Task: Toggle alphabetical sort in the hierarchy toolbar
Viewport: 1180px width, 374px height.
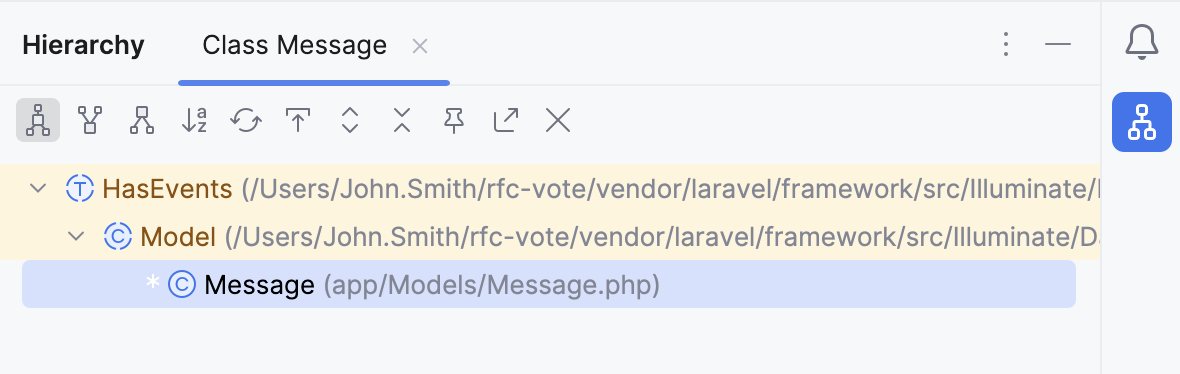Action: pos(194,120)
